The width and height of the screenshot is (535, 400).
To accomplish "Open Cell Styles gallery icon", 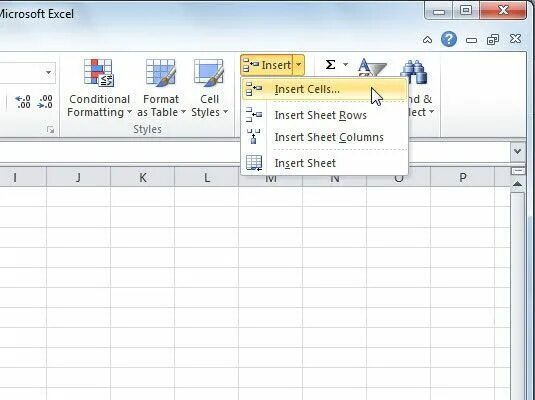I will click(209, 72).
